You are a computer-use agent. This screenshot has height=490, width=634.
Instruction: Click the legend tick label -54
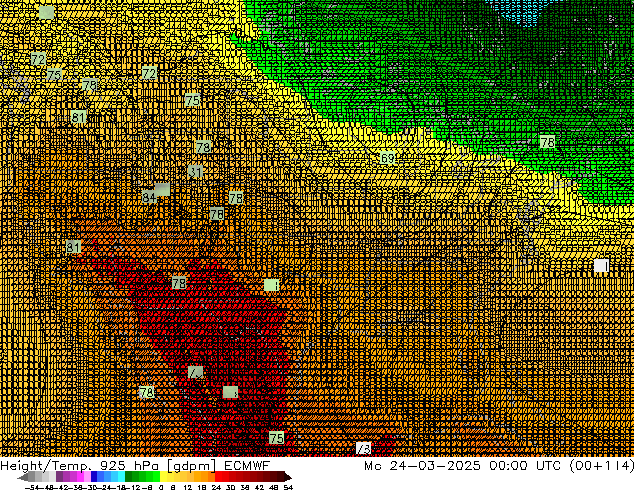33,487
